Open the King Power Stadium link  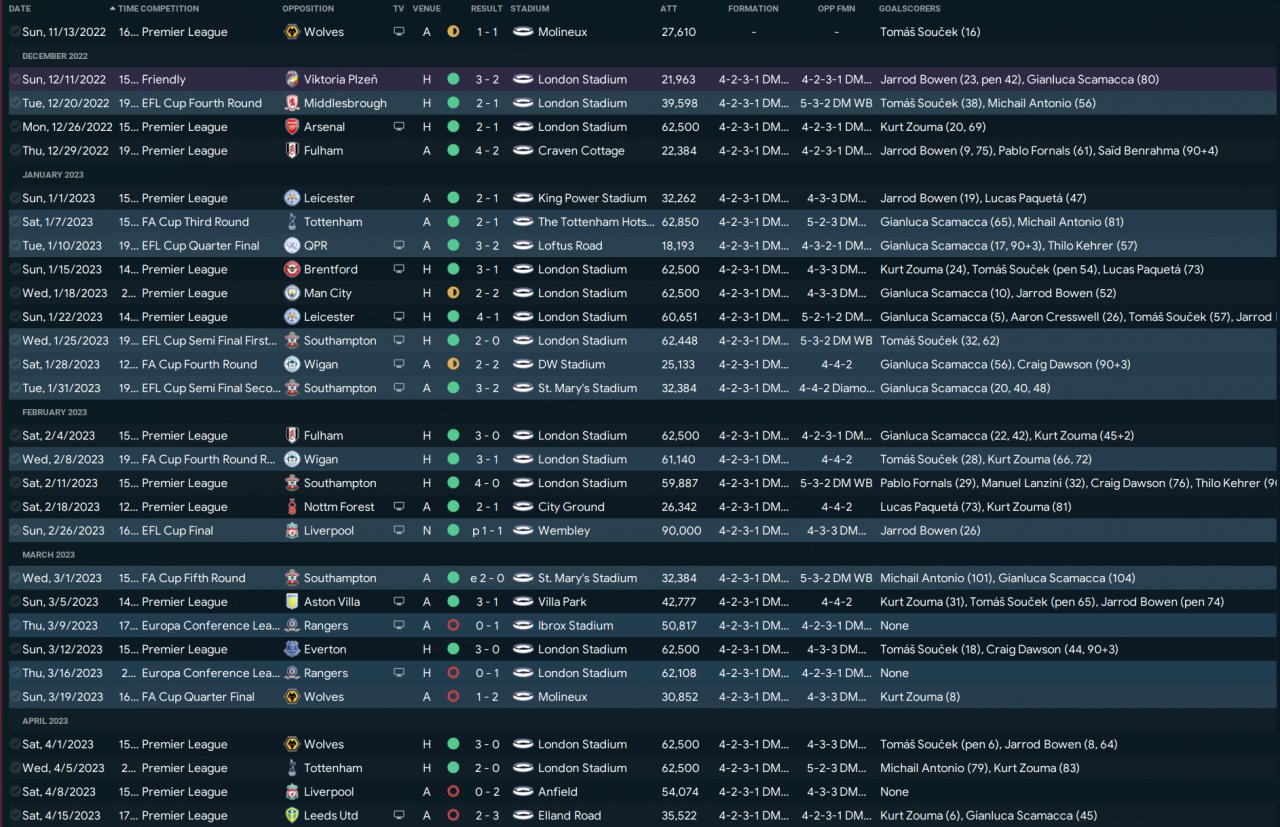click(x=592, y=199)
